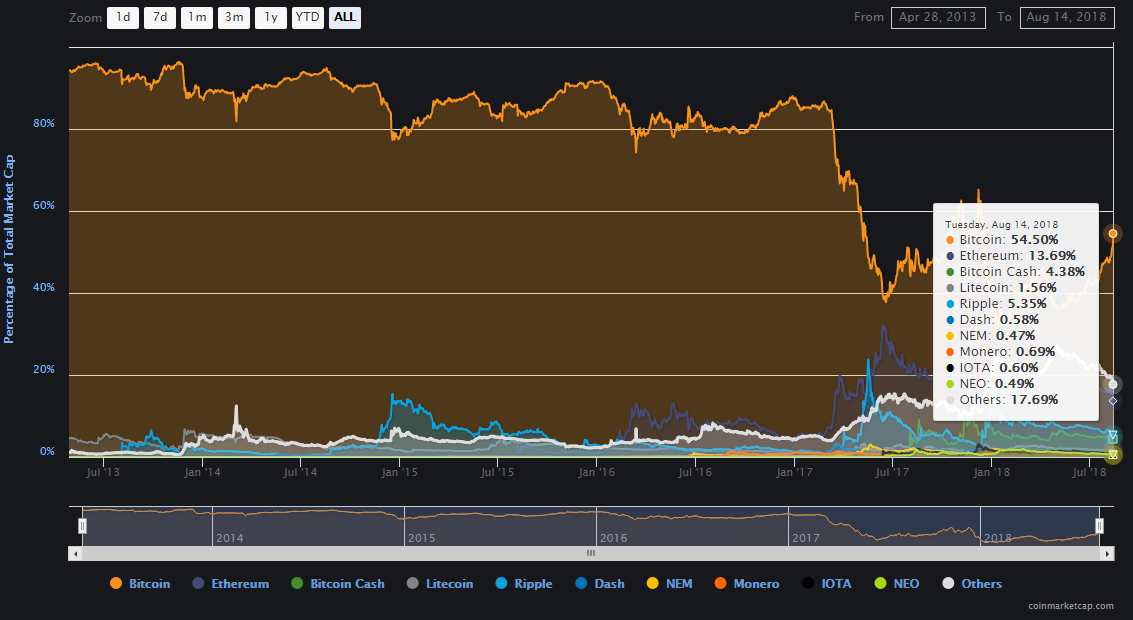Open the coinmarketcap.com credit link
The image size is (1133, 620).
tap(1071, 606)
